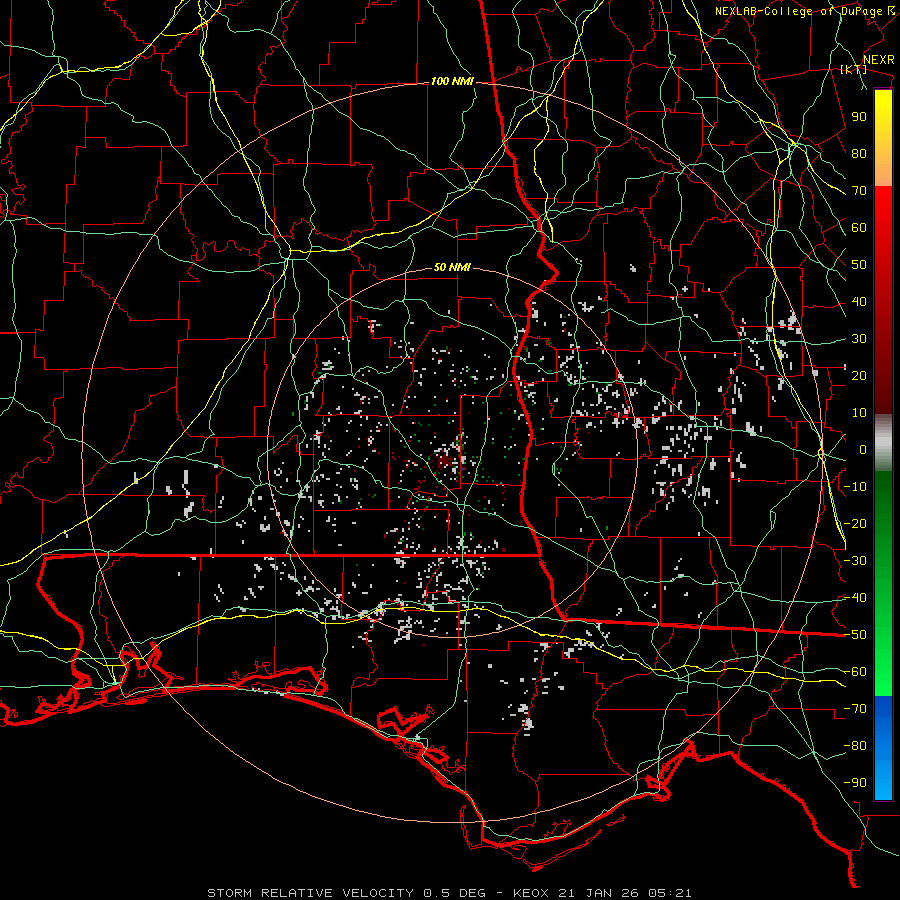
Task: Select the gray zero-velocity segment of color bar
Action: [x=883, y=442]
